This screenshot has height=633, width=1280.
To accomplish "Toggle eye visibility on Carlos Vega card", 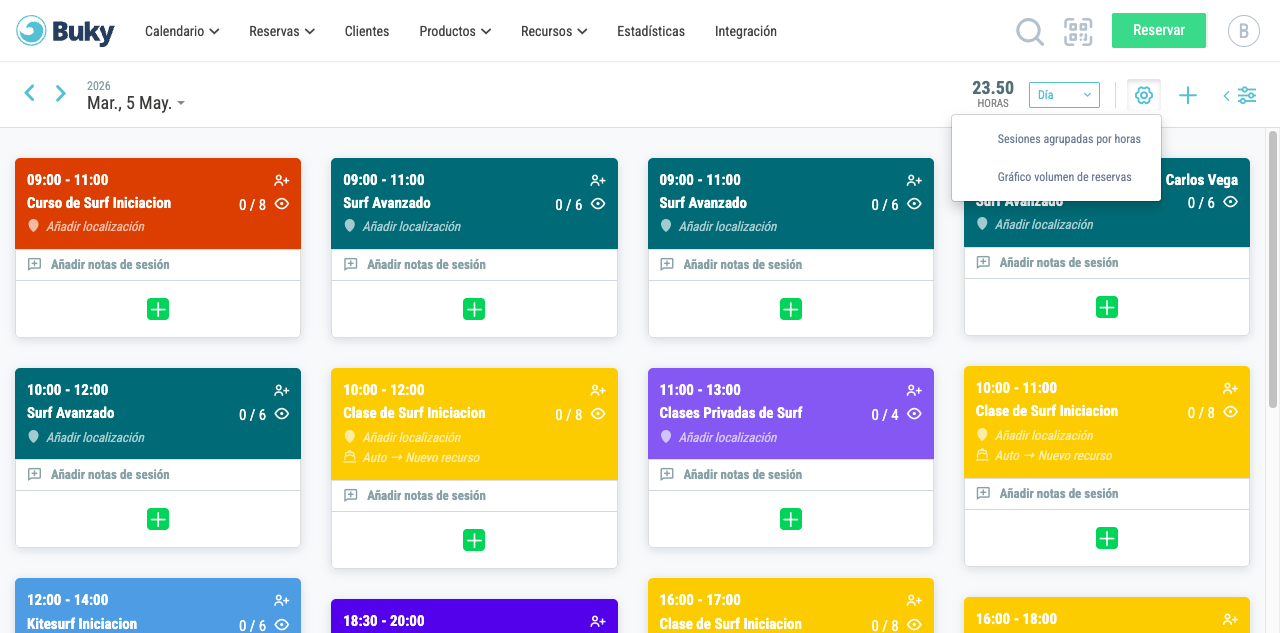I will [1230, 201].
